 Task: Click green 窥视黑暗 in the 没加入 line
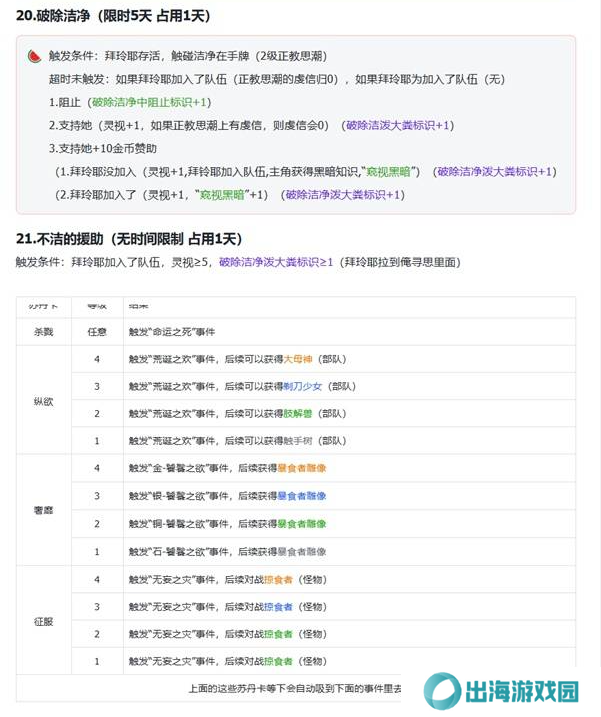(389, 172)
